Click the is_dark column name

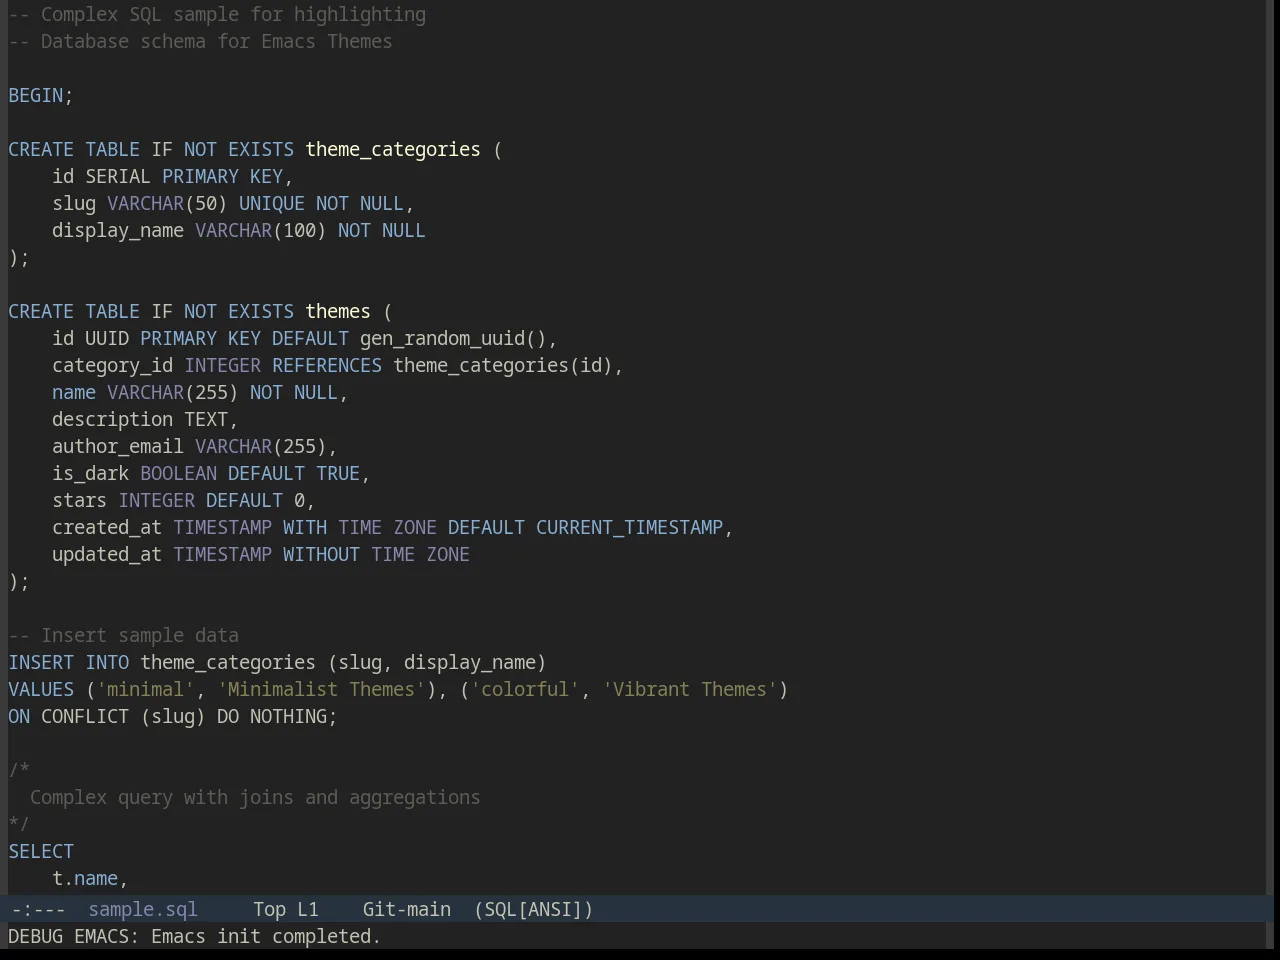tap(91, 474)
